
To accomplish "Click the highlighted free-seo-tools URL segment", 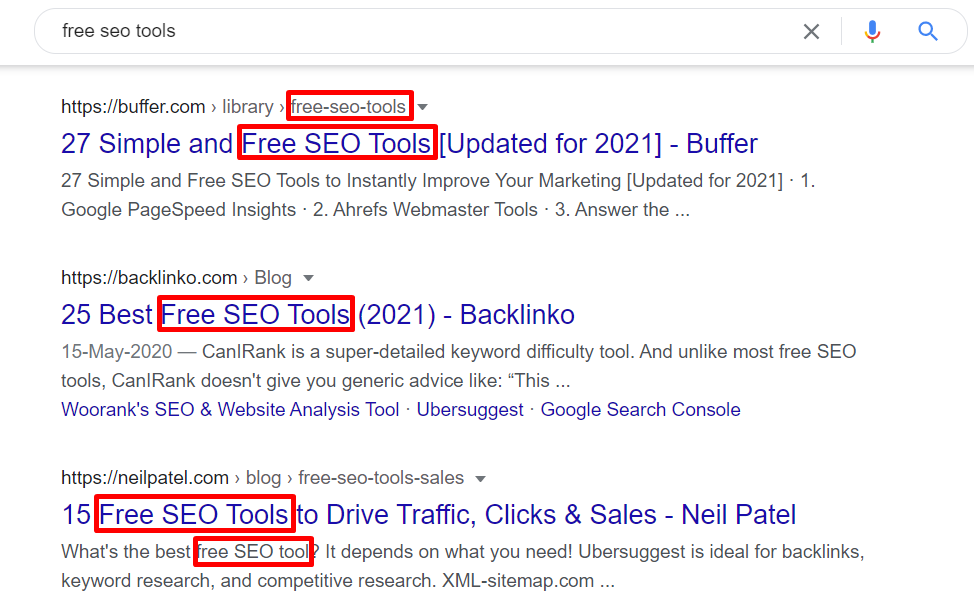I will point(348,106).
